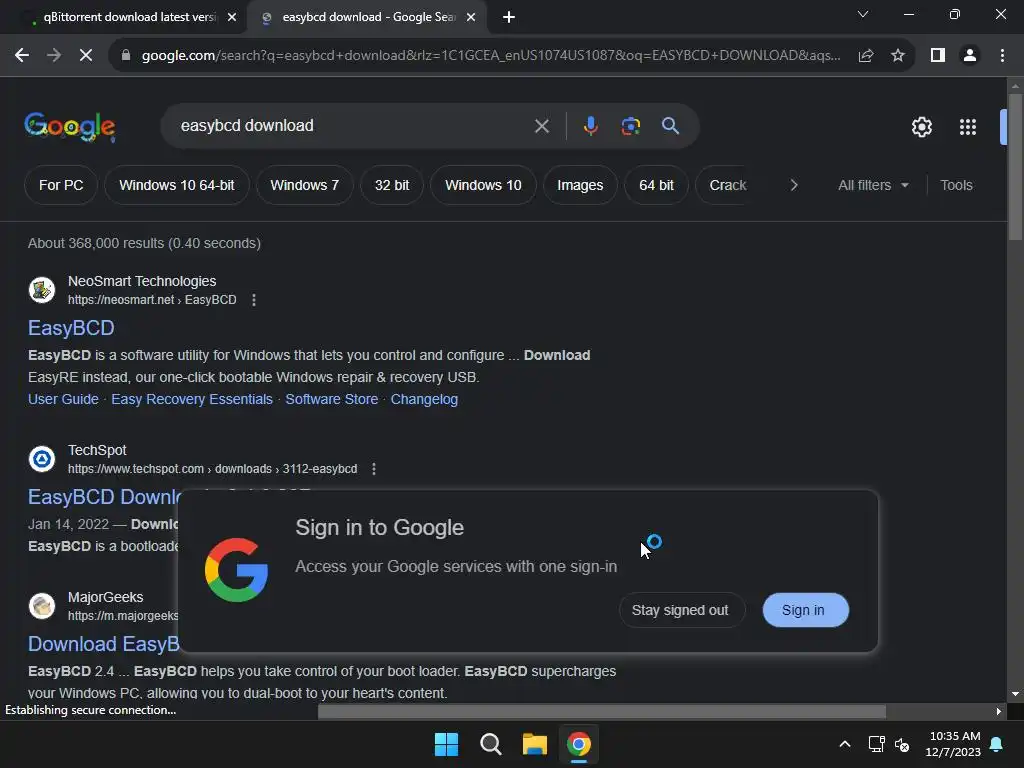
Task: Open Chrome three-dot menu
Action: (1002, 56)
